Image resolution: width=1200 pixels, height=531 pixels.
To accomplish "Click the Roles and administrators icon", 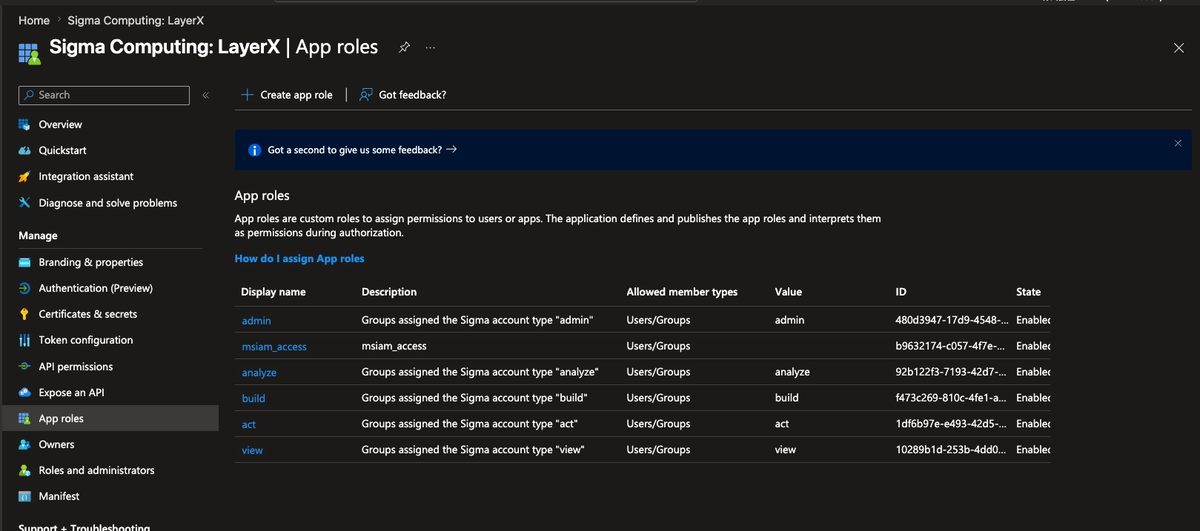I will [x=25, y=471].
